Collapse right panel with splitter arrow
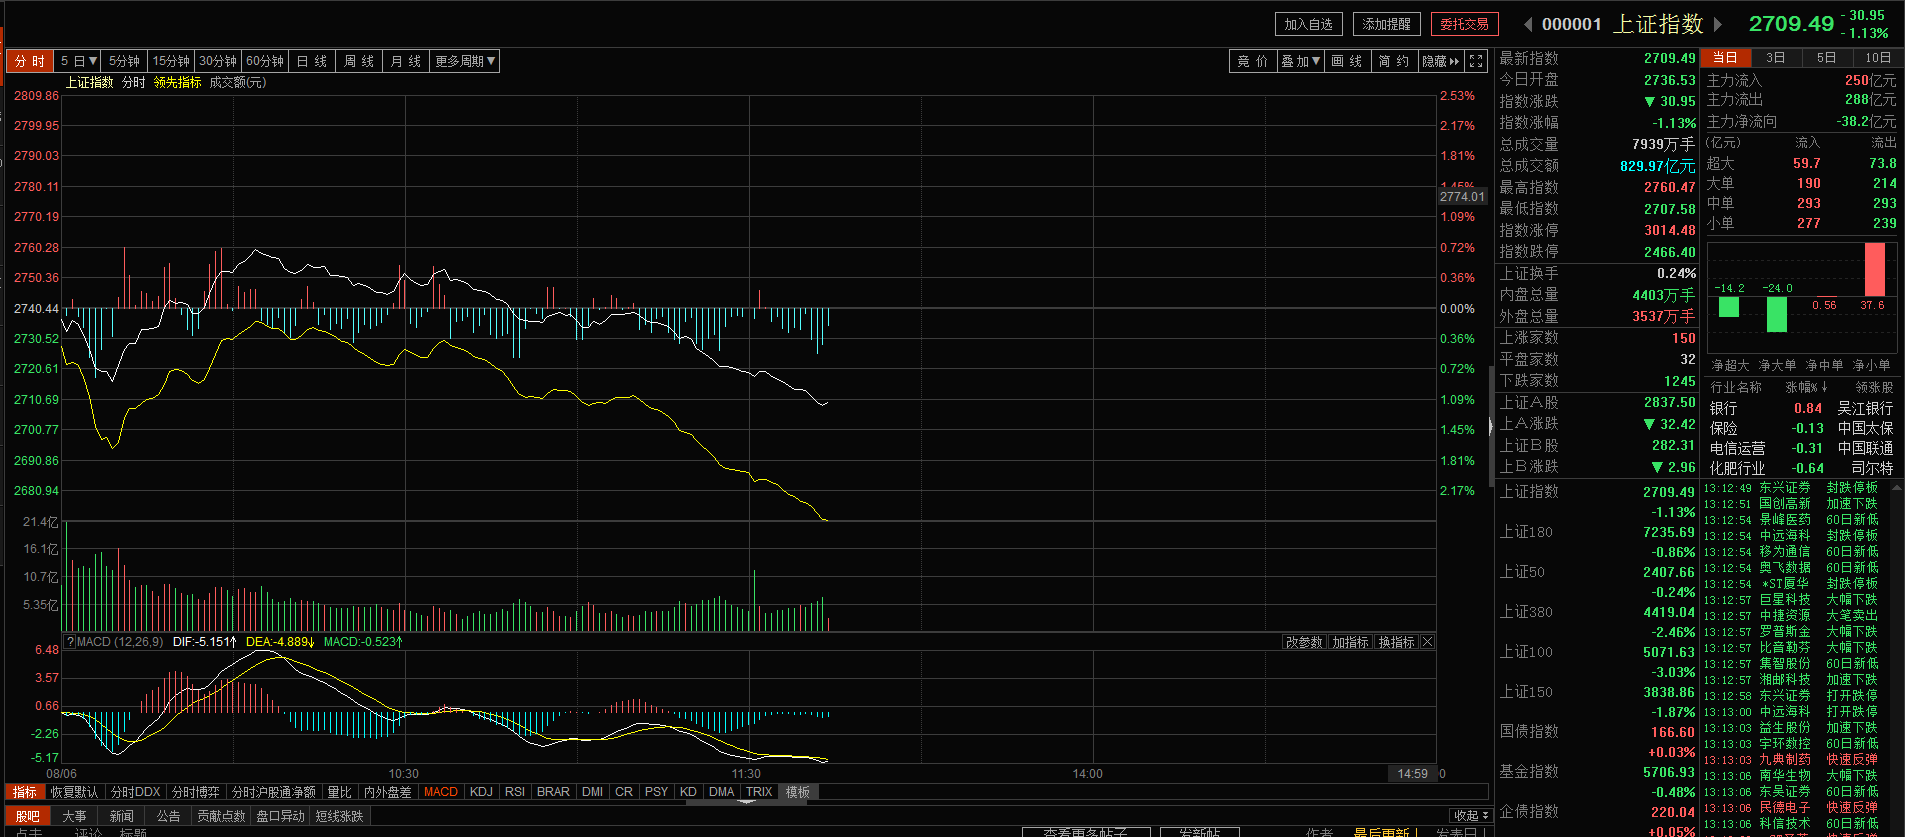 pyautogui.click(x=1490, y=427)
